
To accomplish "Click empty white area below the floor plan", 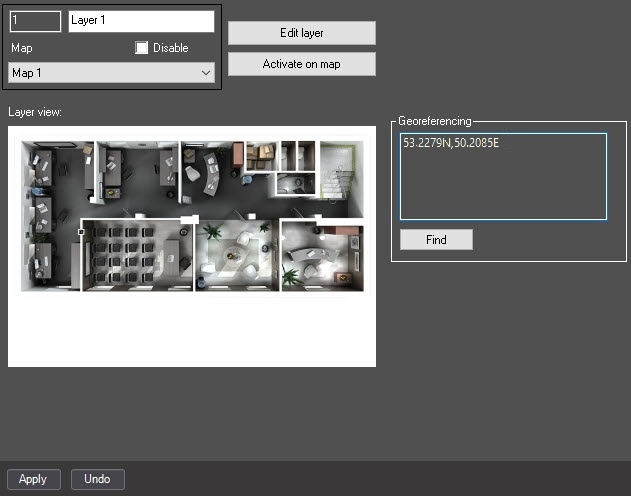I will 190,330.
